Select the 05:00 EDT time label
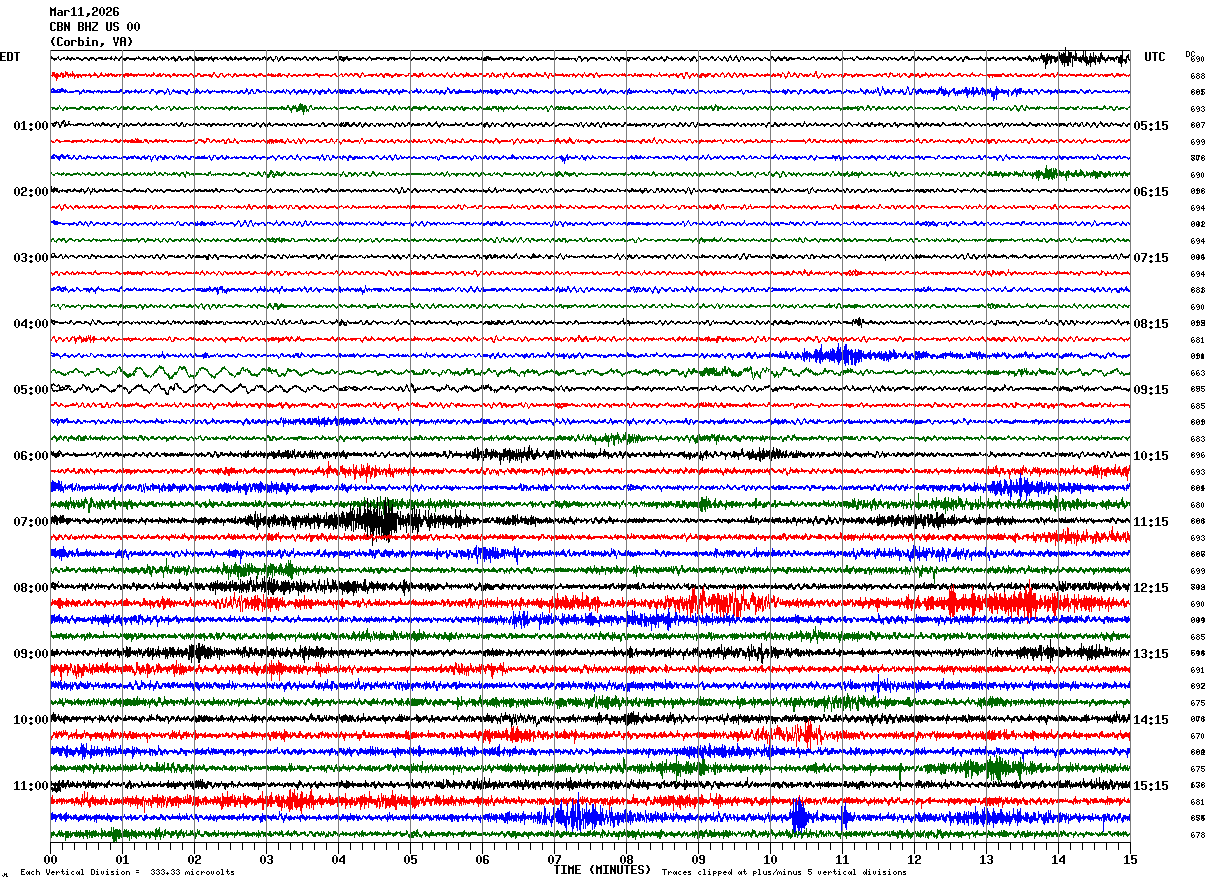 click(31, 390)
